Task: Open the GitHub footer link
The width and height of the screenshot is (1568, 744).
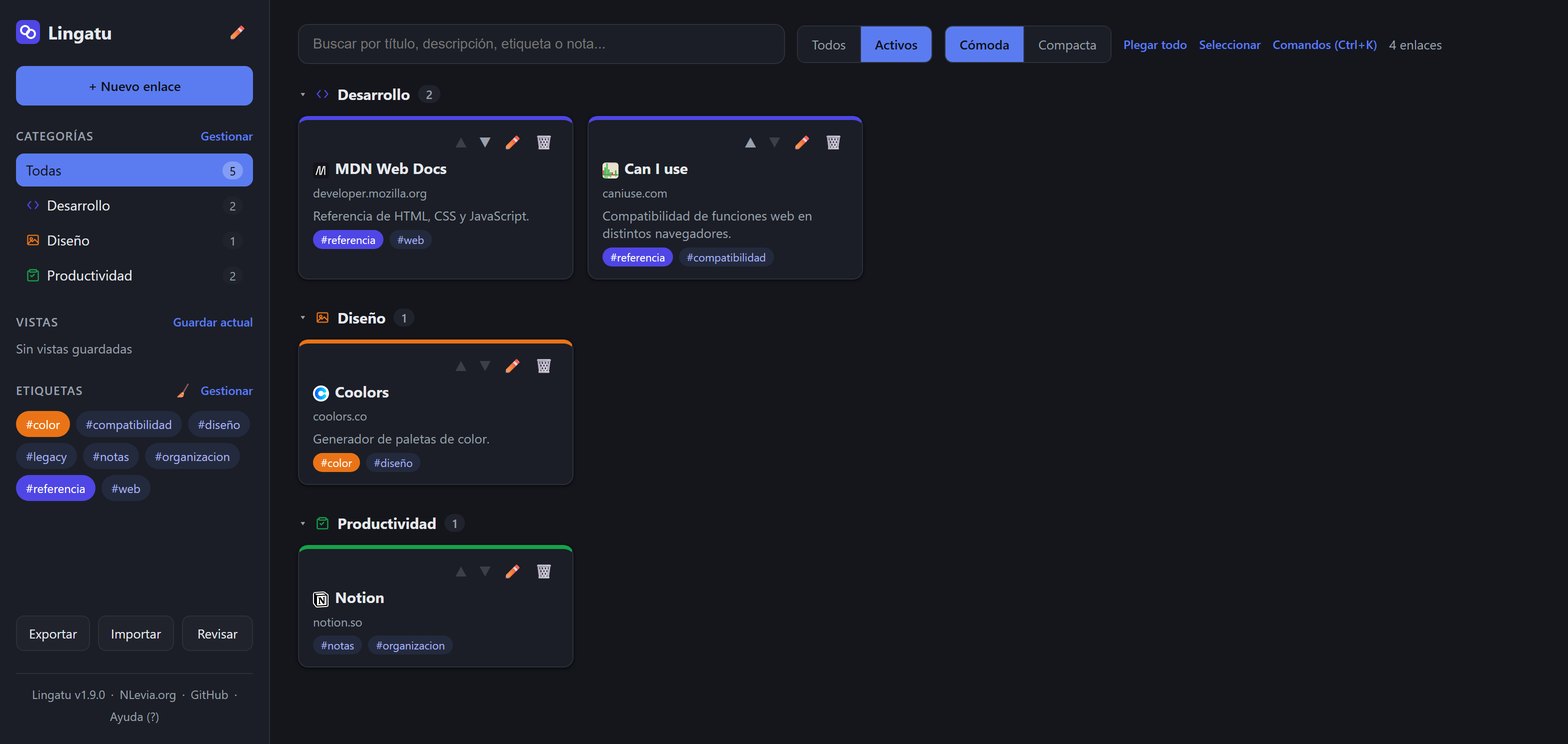Action: pos(209,695)
